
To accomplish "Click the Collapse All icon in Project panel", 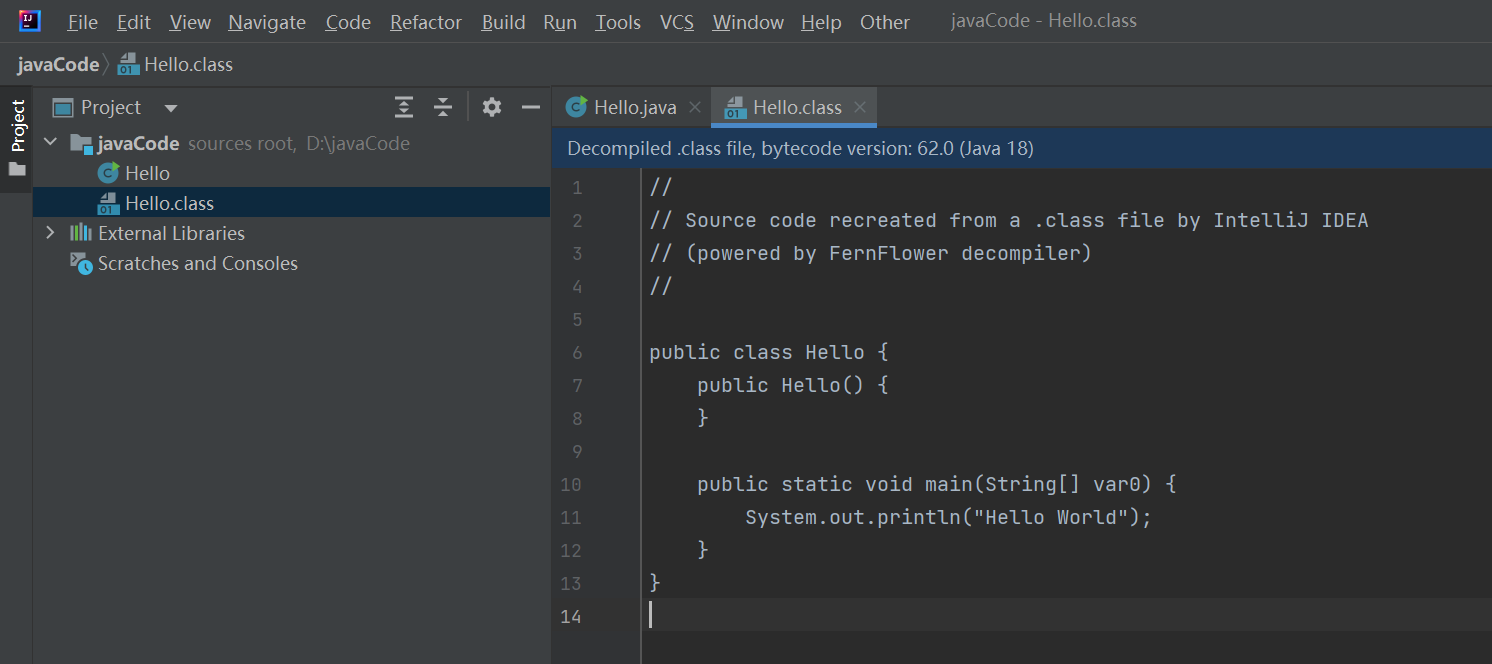I will [x=443, y=107].
